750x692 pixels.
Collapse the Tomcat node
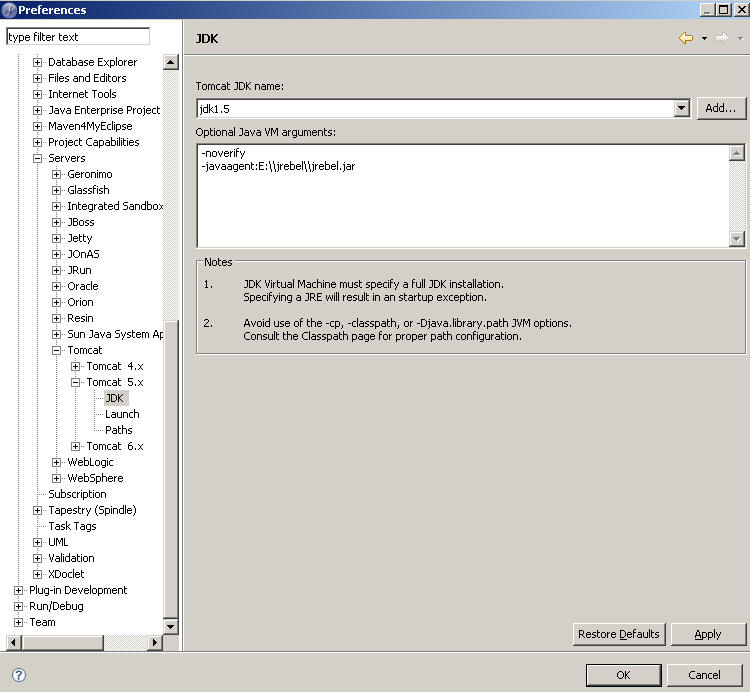[56, 350]
